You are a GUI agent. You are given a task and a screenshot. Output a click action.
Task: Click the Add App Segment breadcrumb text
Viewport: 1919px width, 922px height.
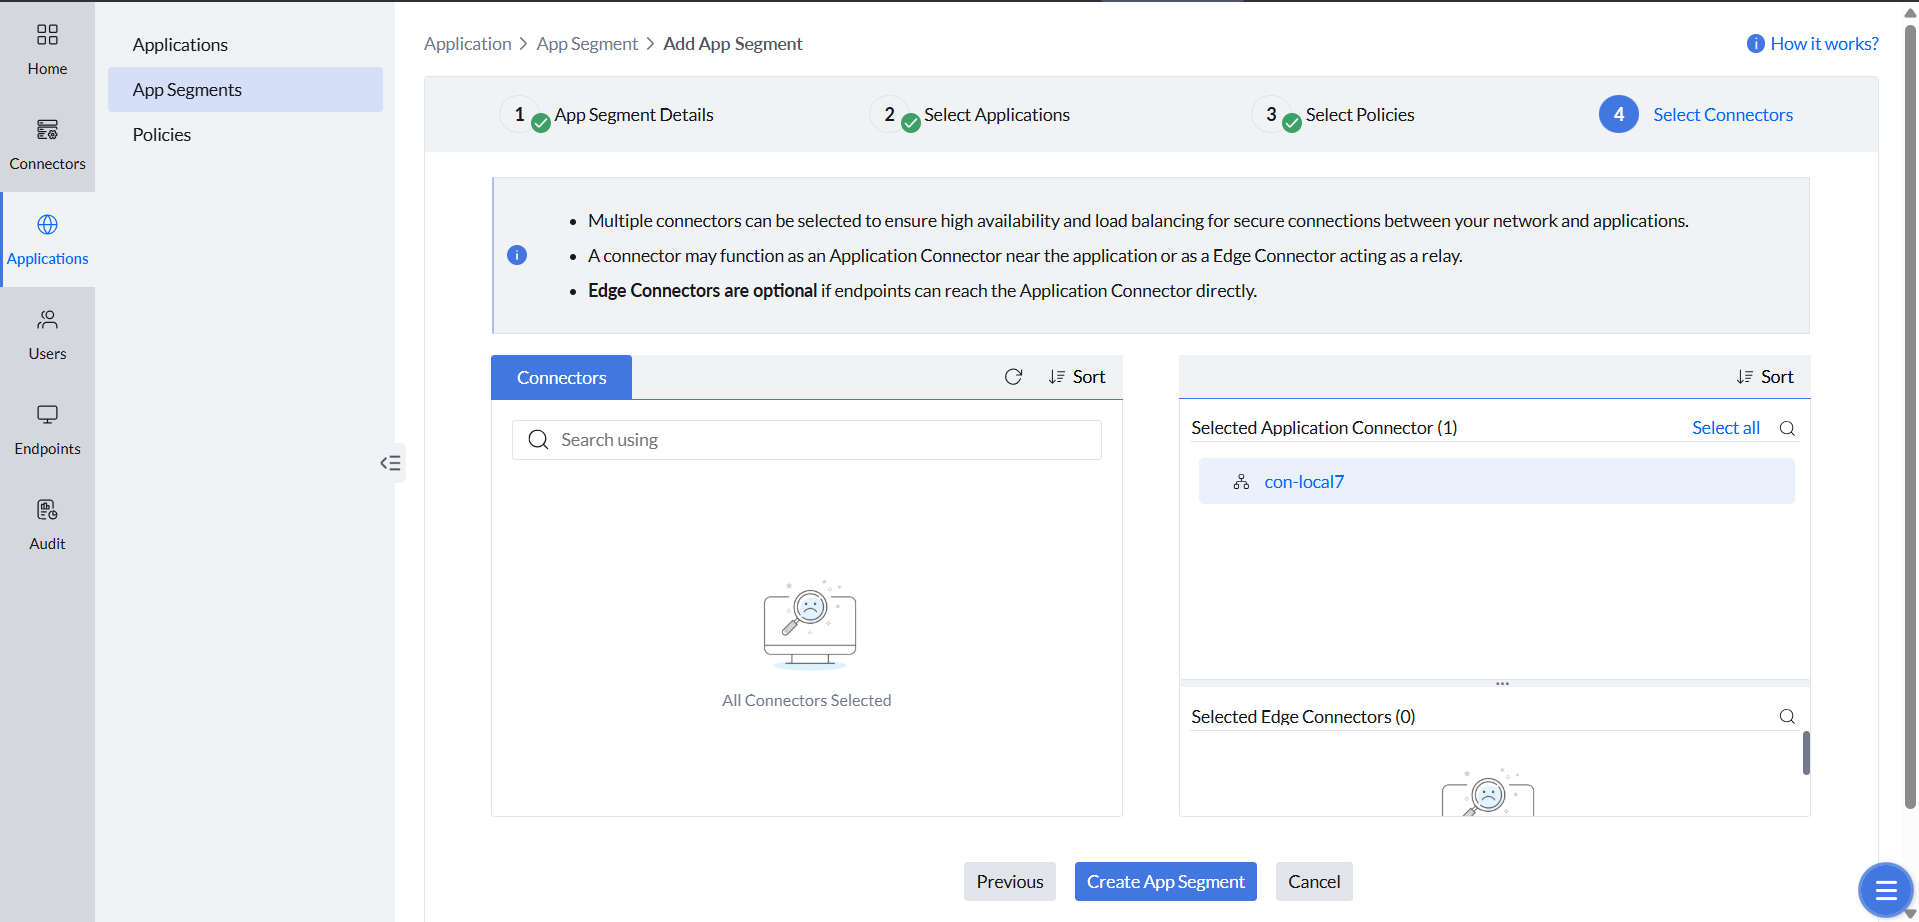point(733,44)
